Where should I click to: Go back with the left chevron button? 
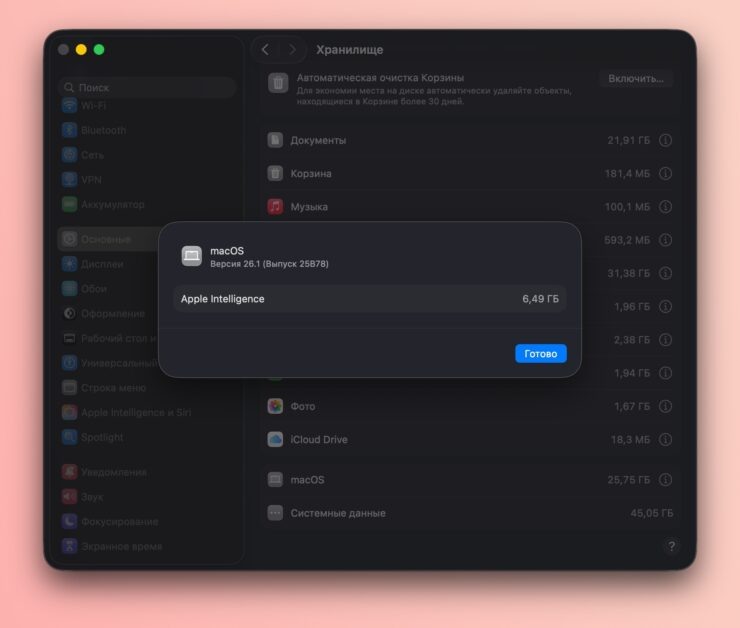click(x=265, y=50)
